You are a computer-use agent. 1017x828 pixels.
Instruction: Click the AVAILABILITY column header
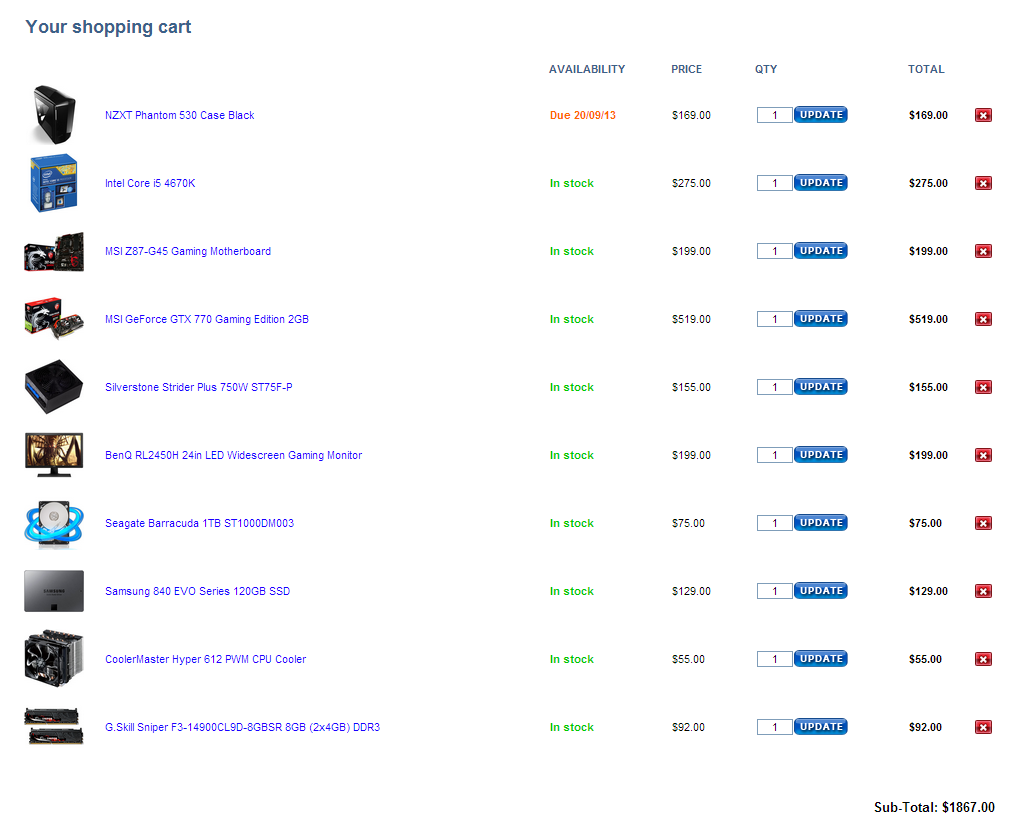[x=587, y=69]
